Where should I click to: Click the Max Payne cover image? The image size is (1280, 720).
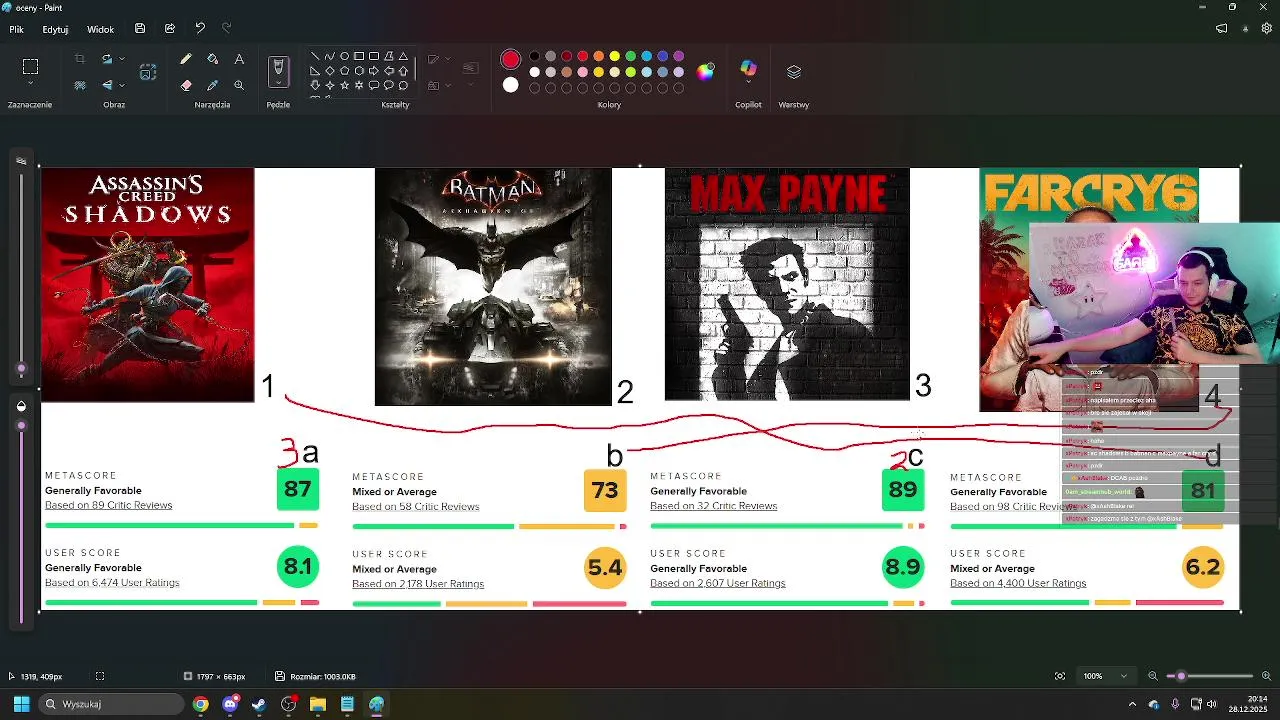click(787, 284)
